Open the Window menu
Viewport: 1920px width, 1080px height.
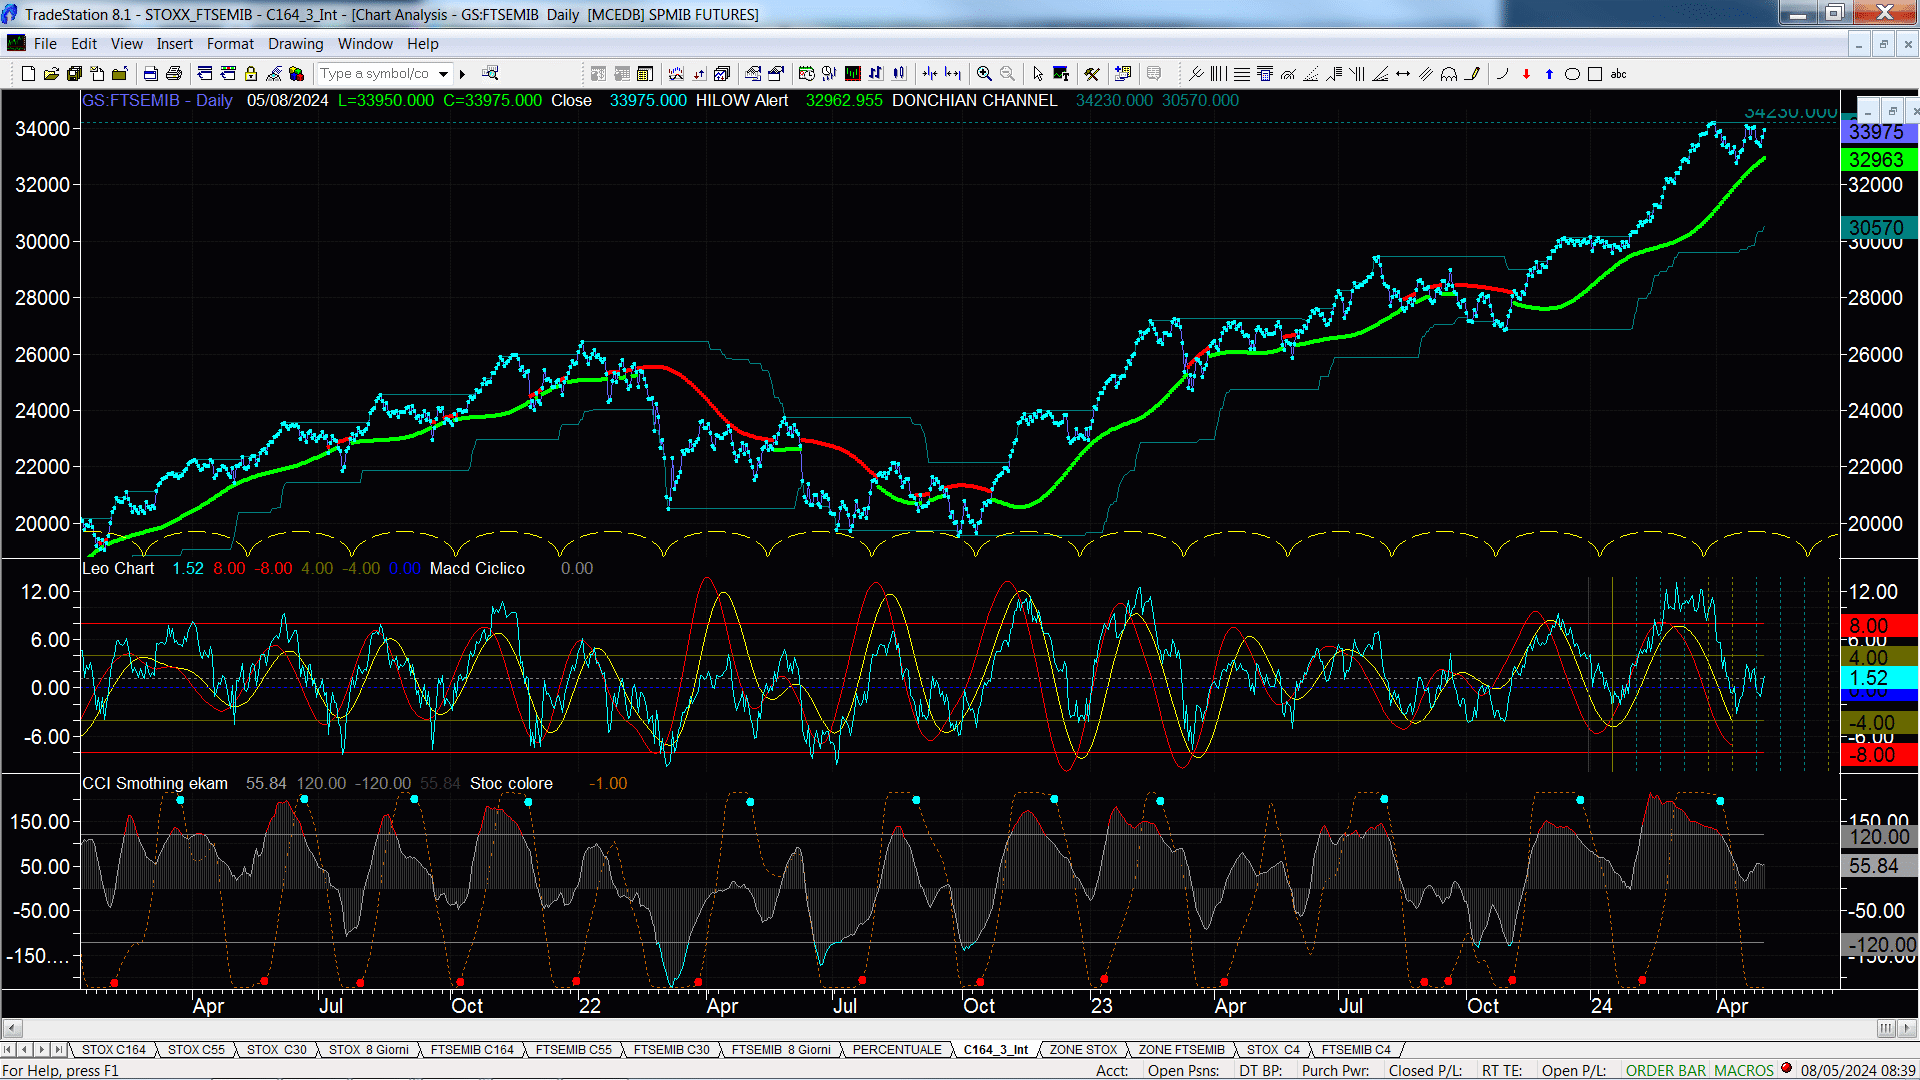click(x=365, y=44)
